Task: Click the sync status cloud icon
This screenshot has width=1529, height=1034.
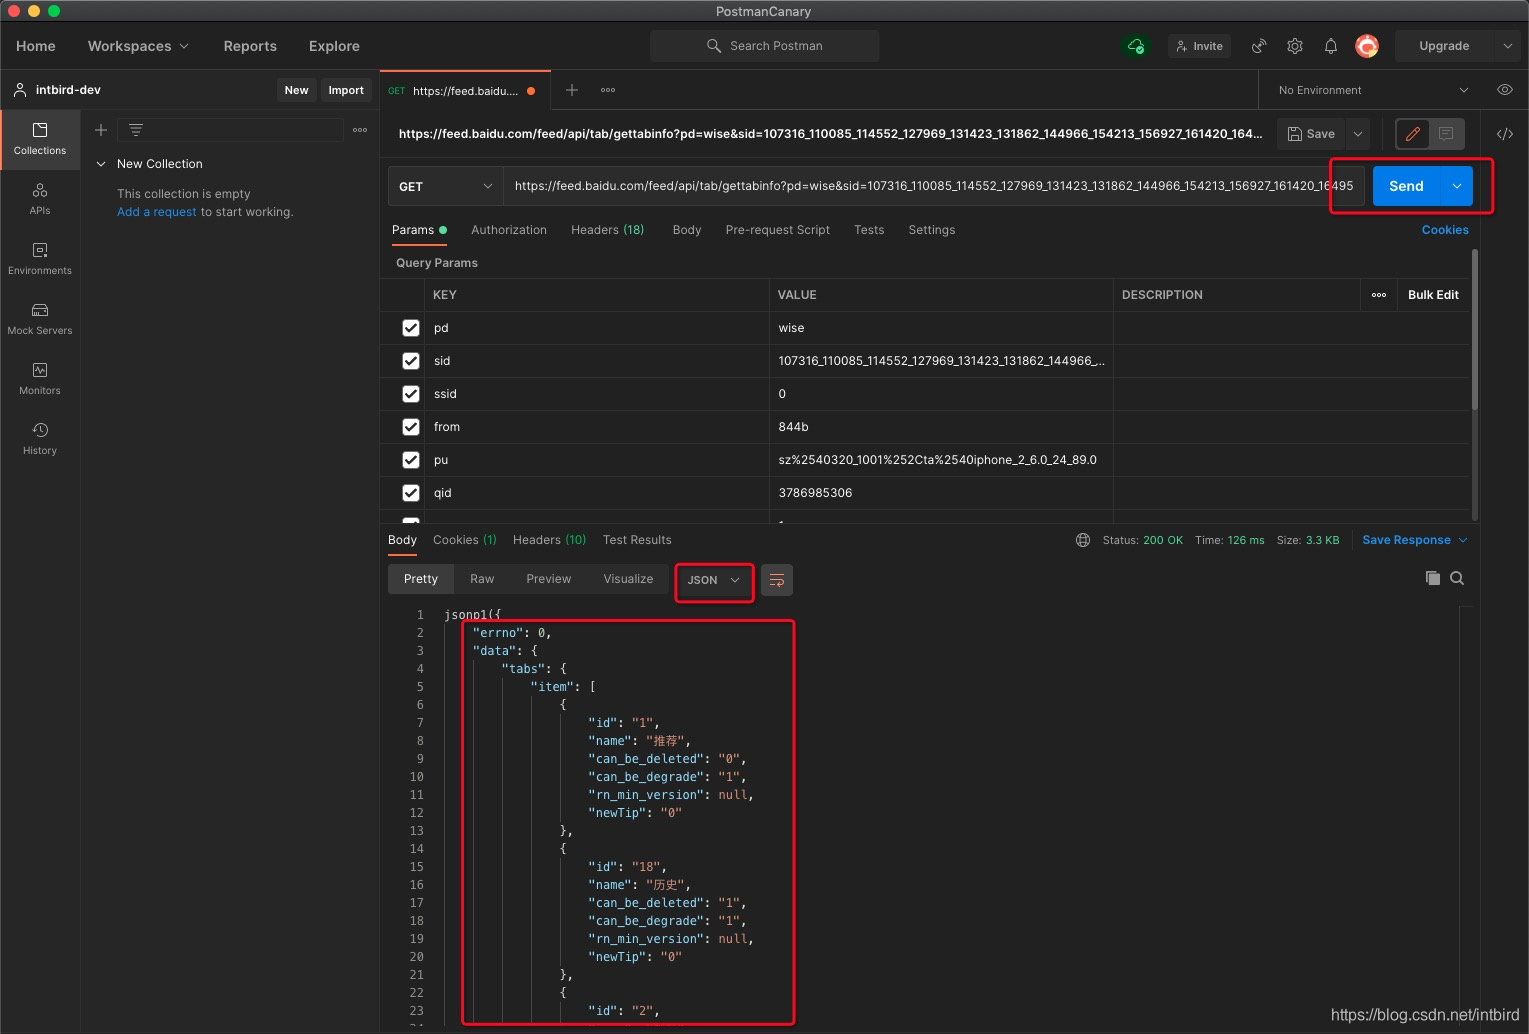Action: tap(1136, 46)
